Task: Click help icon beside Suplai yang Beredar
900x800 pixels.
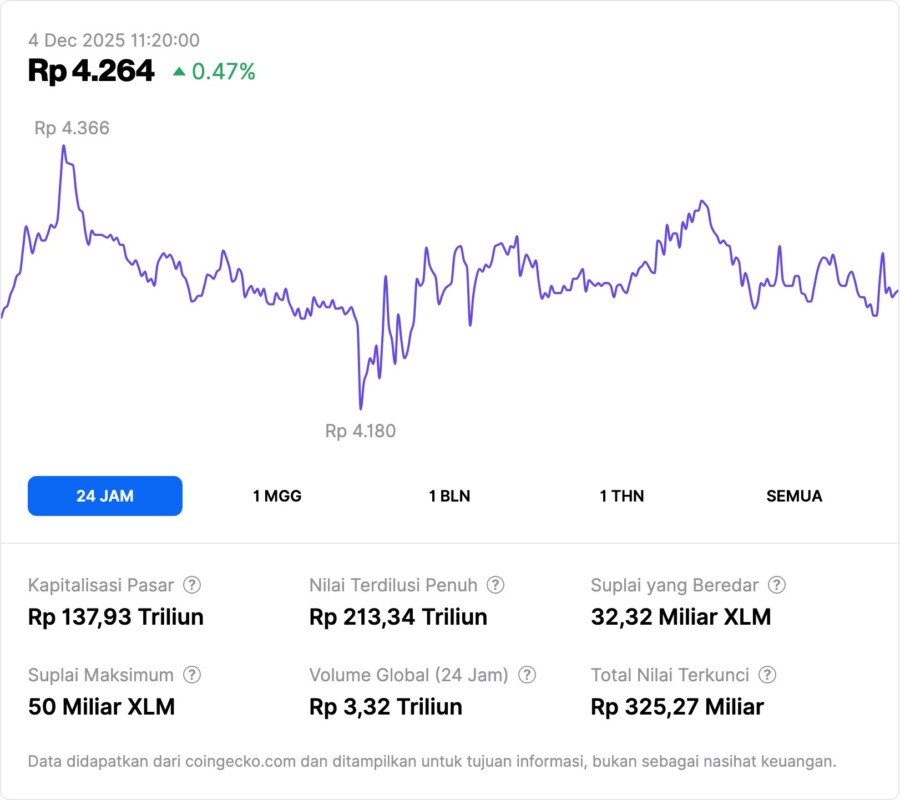Action: [776, 585]
